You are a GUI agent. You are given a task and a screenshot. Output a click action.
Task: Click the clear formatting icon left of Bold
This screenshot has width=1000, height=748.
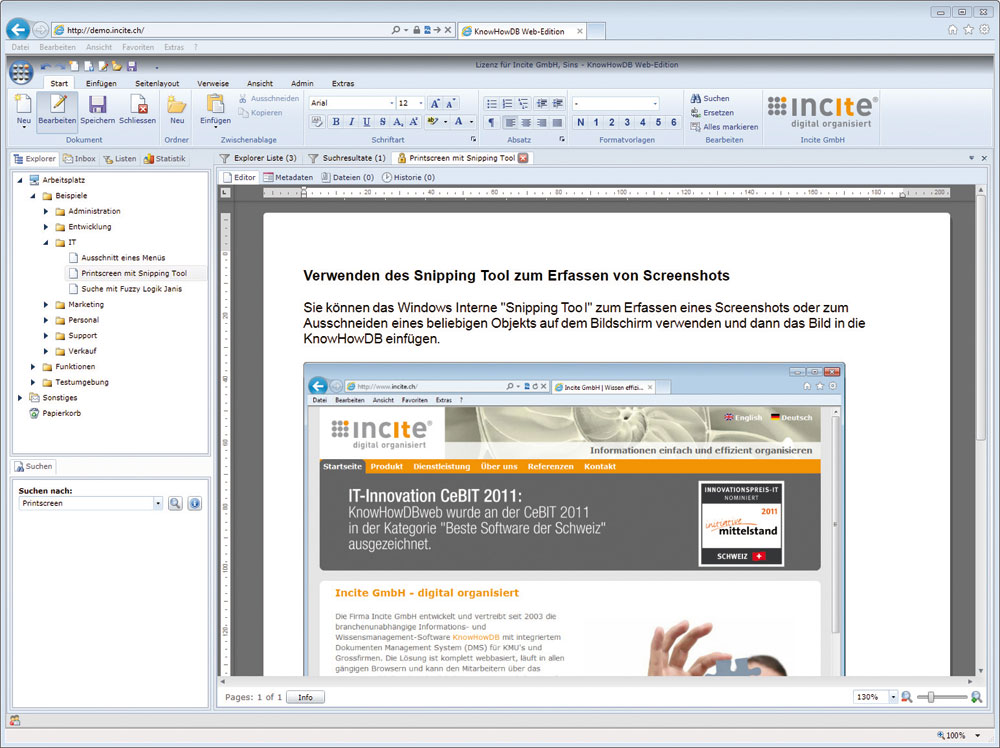click(317, 122)
